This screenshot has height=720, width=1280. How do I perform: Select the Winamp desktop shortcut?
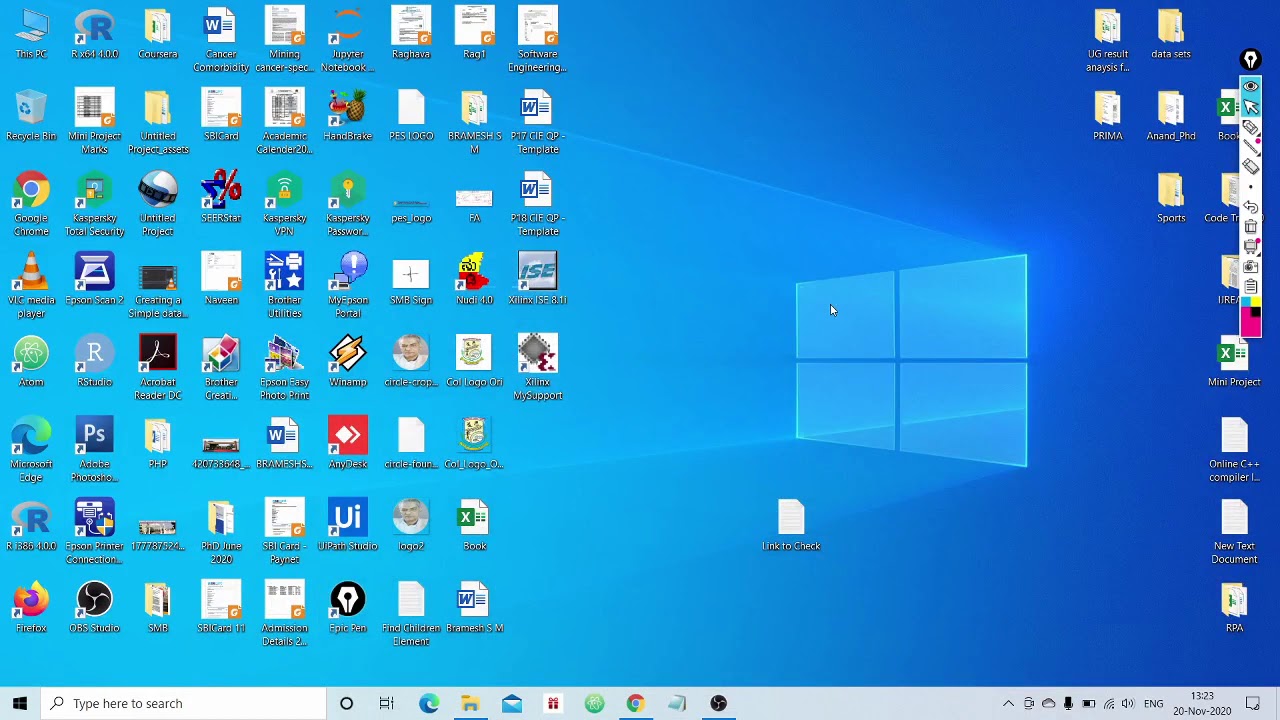(348, 362)
